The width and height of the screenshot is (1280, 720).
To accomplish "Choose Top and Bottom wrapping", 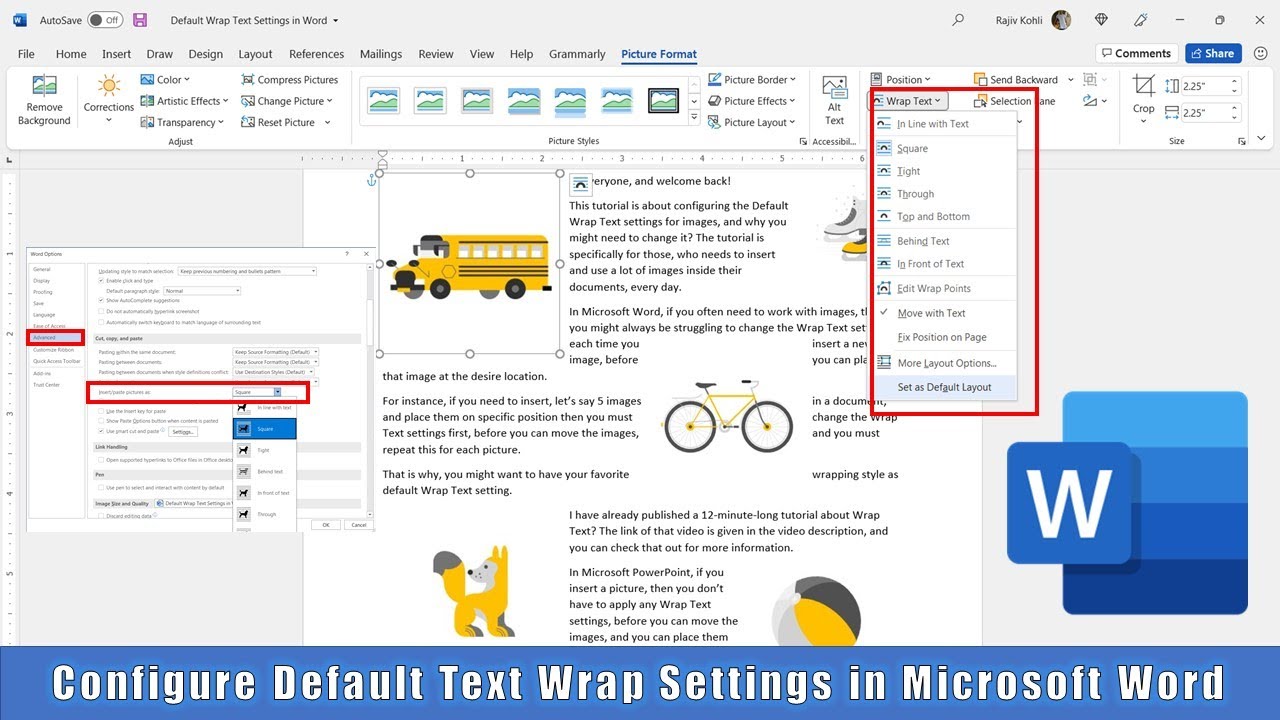I will (x=945, y=216).
